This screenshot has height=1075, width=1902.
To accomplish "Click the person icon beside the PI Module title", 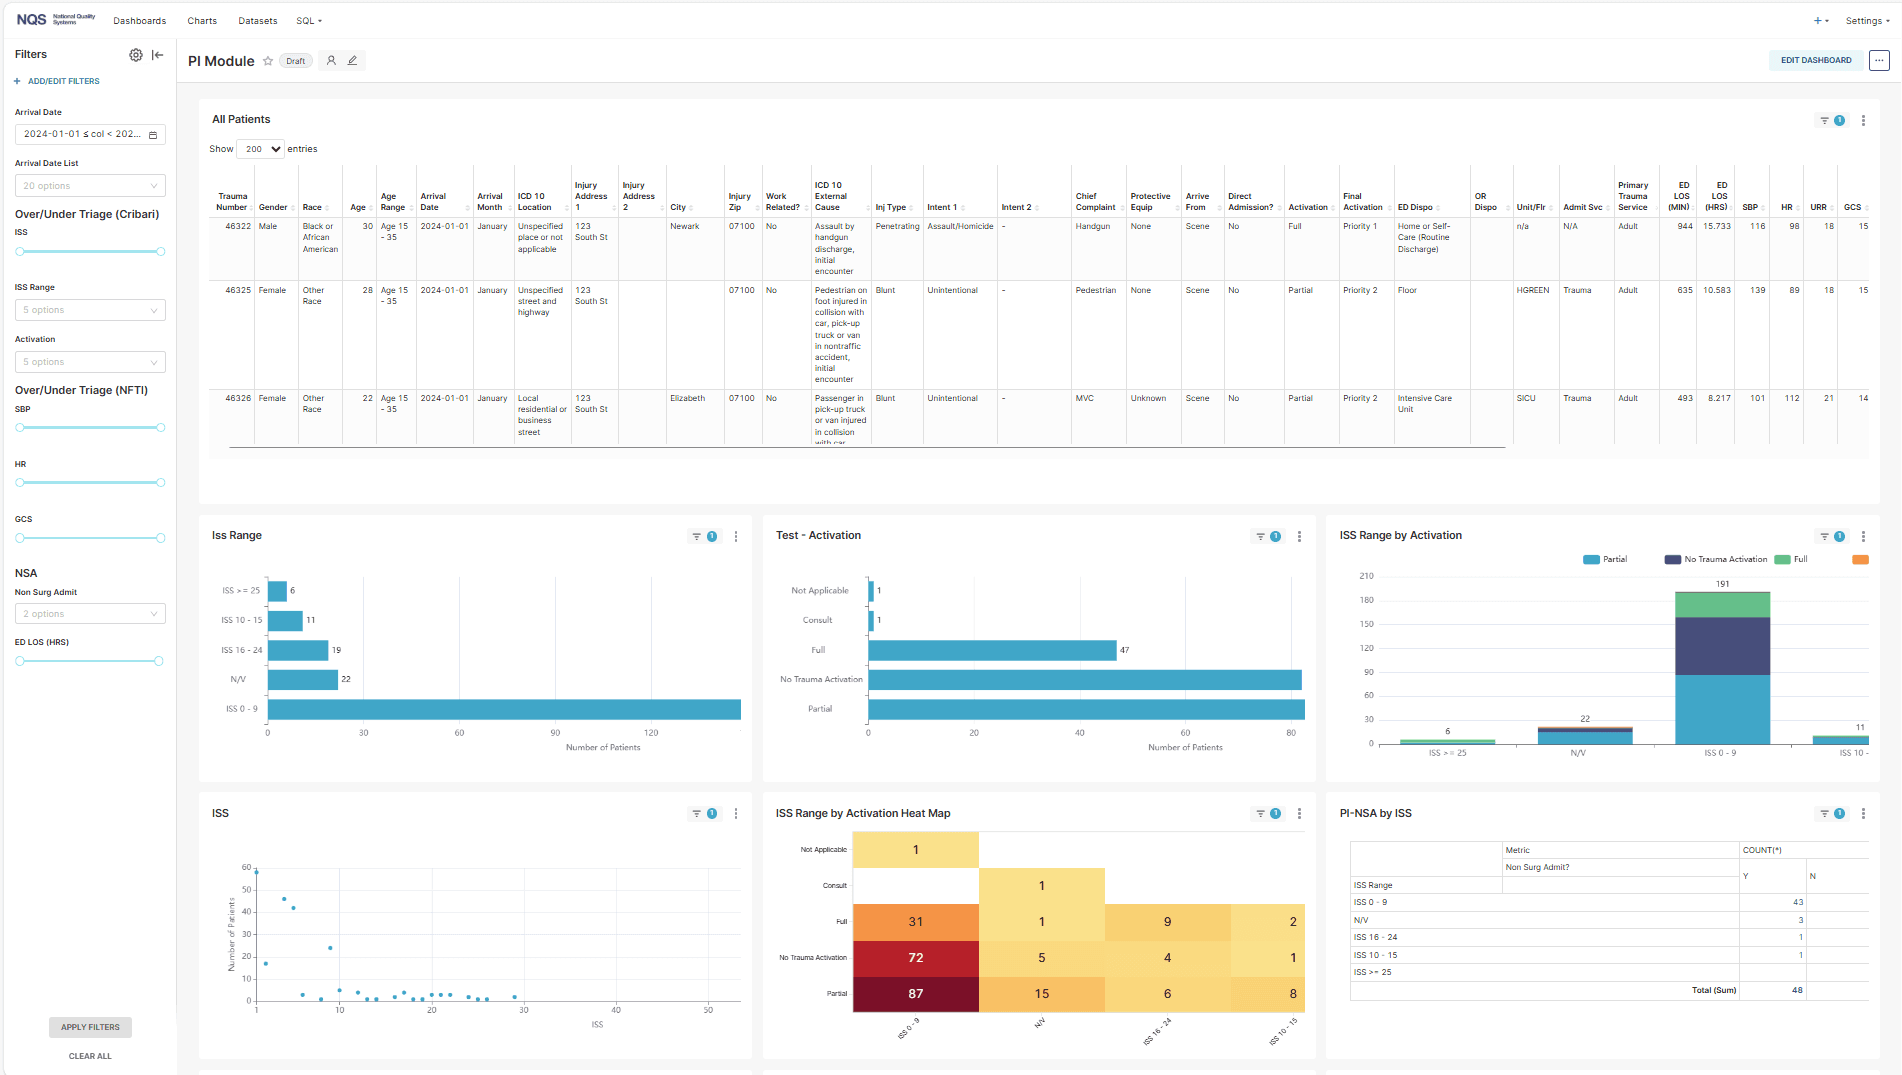I will point(331,60).
